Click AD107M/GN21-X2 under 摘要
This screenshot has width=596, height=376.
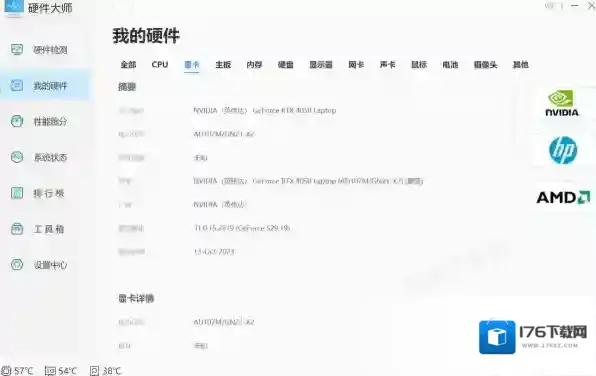point(224,134)
